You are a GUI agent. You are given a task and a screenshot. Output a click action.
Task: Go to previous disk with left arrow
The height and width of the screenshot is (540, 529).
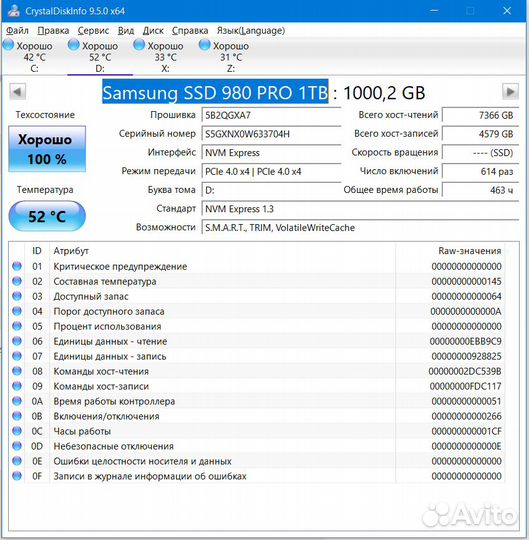click(17, 92)
